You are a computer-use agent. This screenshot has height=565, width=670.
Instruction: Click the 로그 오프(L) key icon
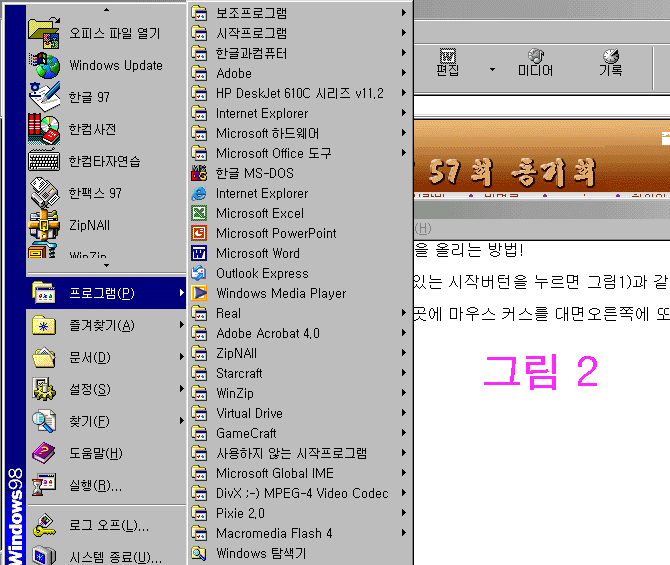point(44,526)
